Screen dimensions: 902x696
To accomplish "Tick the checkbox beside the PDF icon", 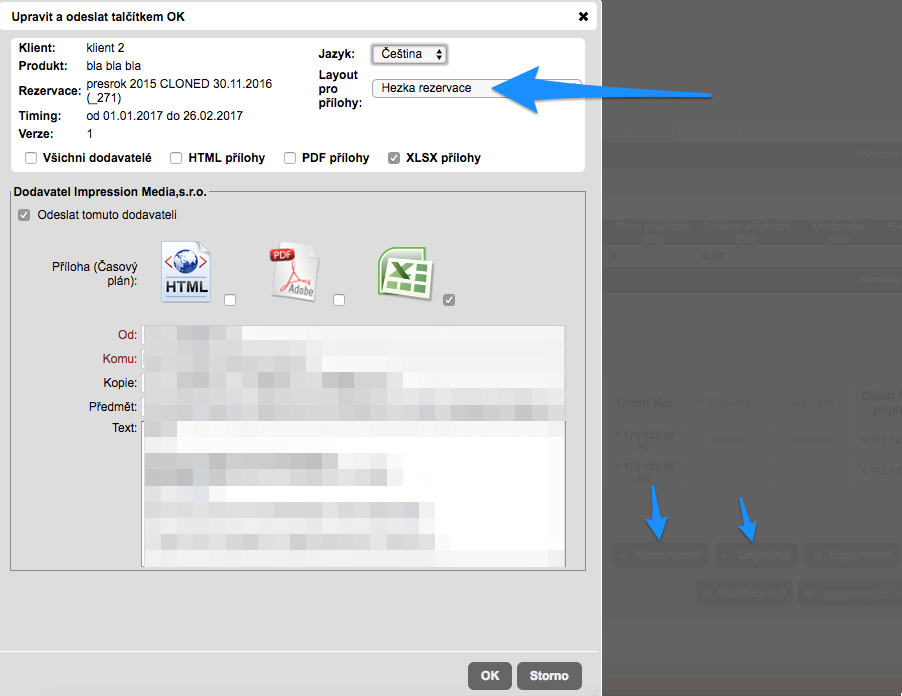I will pyautogui.click(x=339, y=300).
